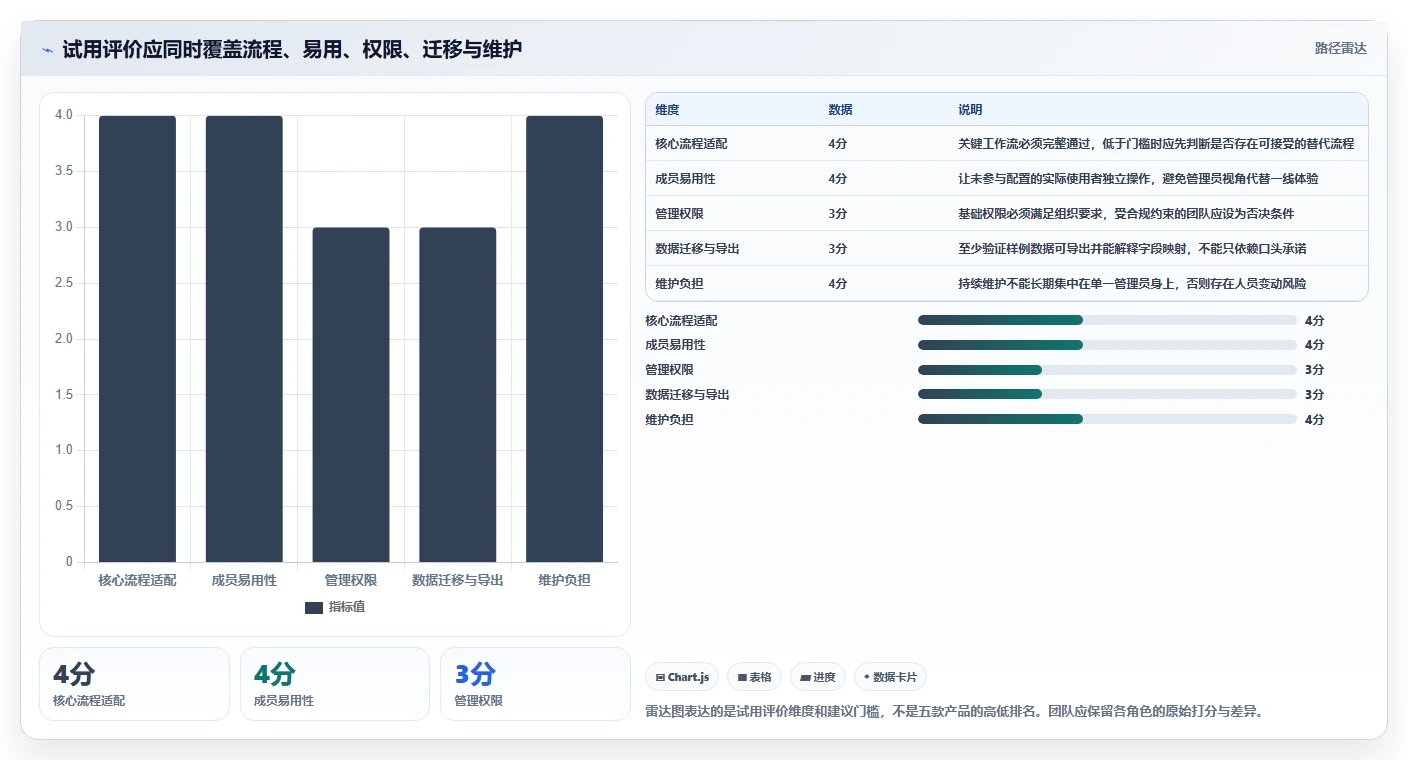Viewport: 1408px width, 760px height.
Task: Select the 成员易用性 table row name
Action: (x=685, y=179)
